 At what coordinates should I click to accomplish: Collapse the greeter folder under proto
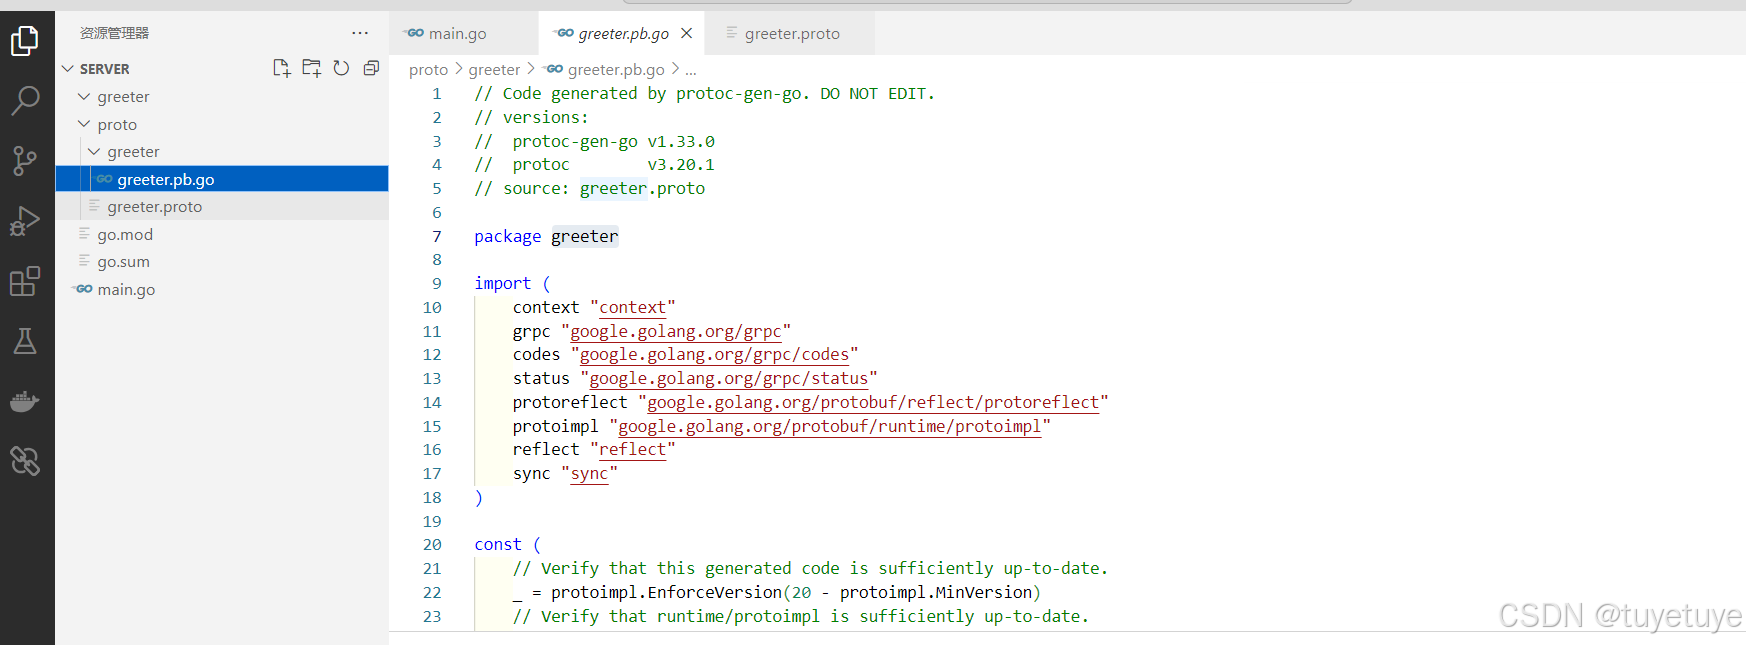pos(94,152)
